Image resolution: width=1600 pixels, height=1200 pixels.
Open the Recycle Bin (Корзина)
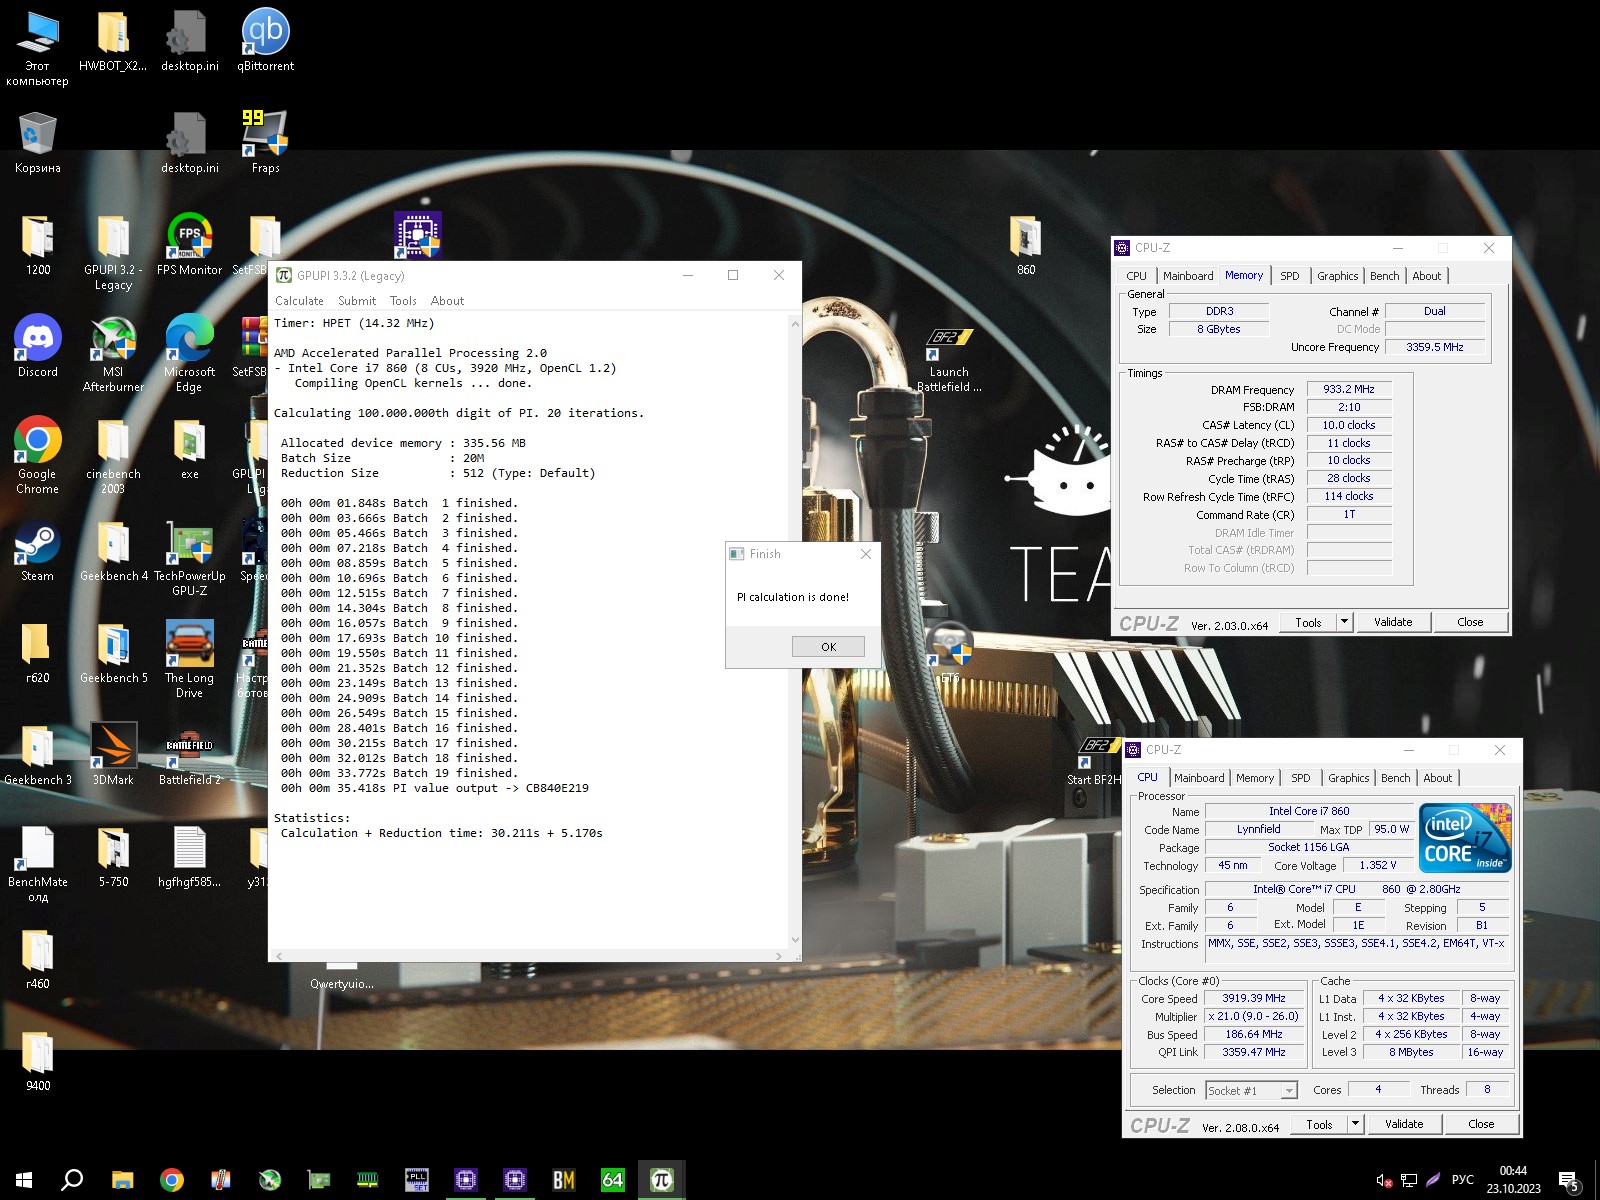click(x=38, y=142)
